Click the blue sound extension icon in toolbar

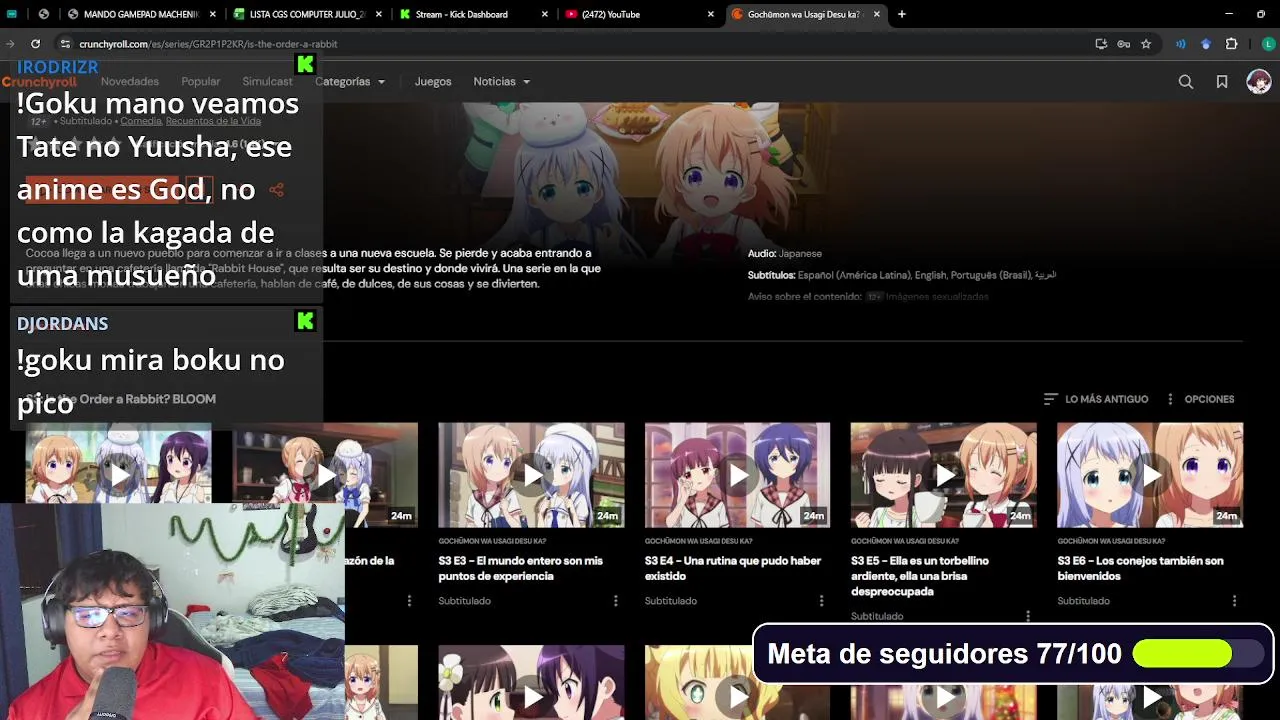pos(1181,44)
